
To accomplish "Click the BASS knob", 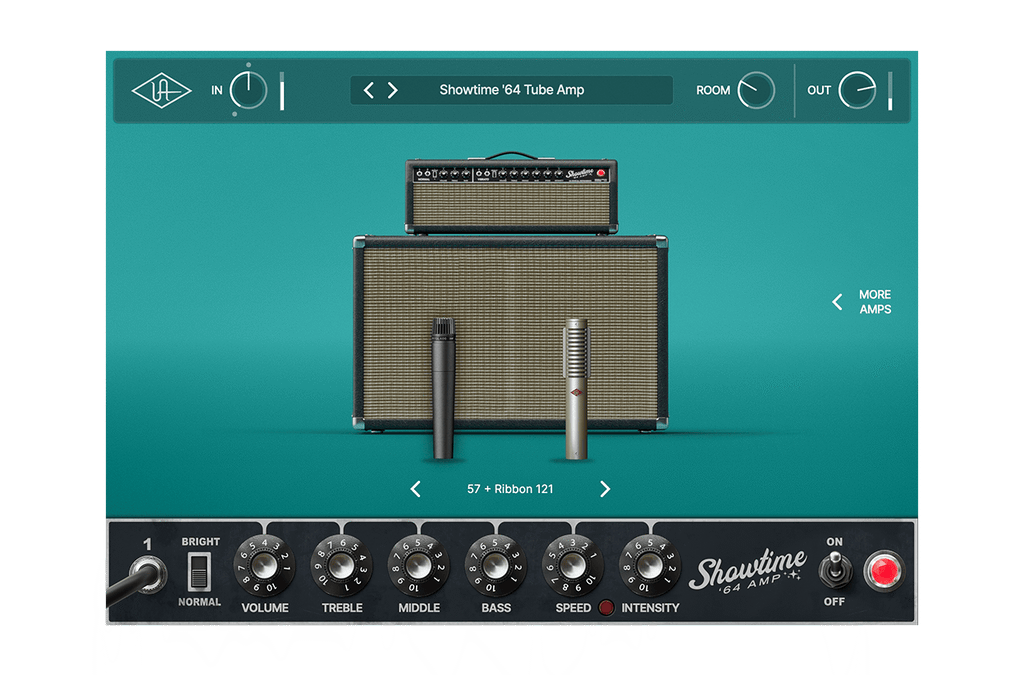I will point(495,567).
